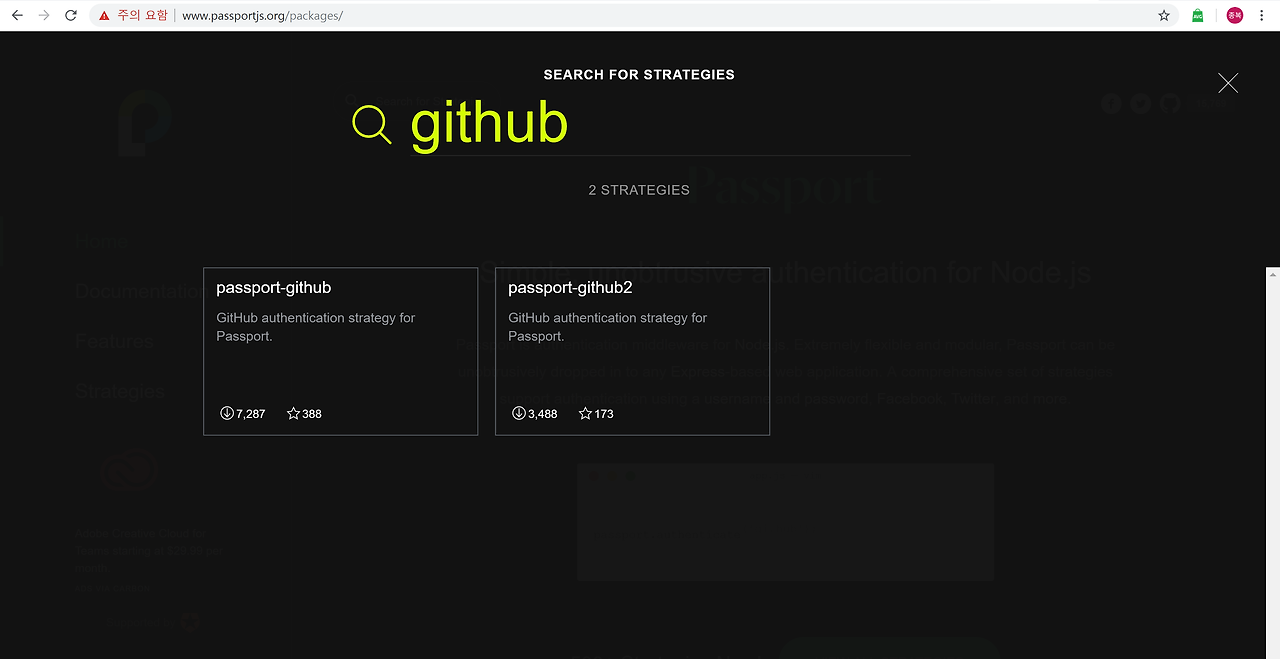1280x659 pixels.
Task: Open the passport-github strategy card
Action: tap(340, 351)
